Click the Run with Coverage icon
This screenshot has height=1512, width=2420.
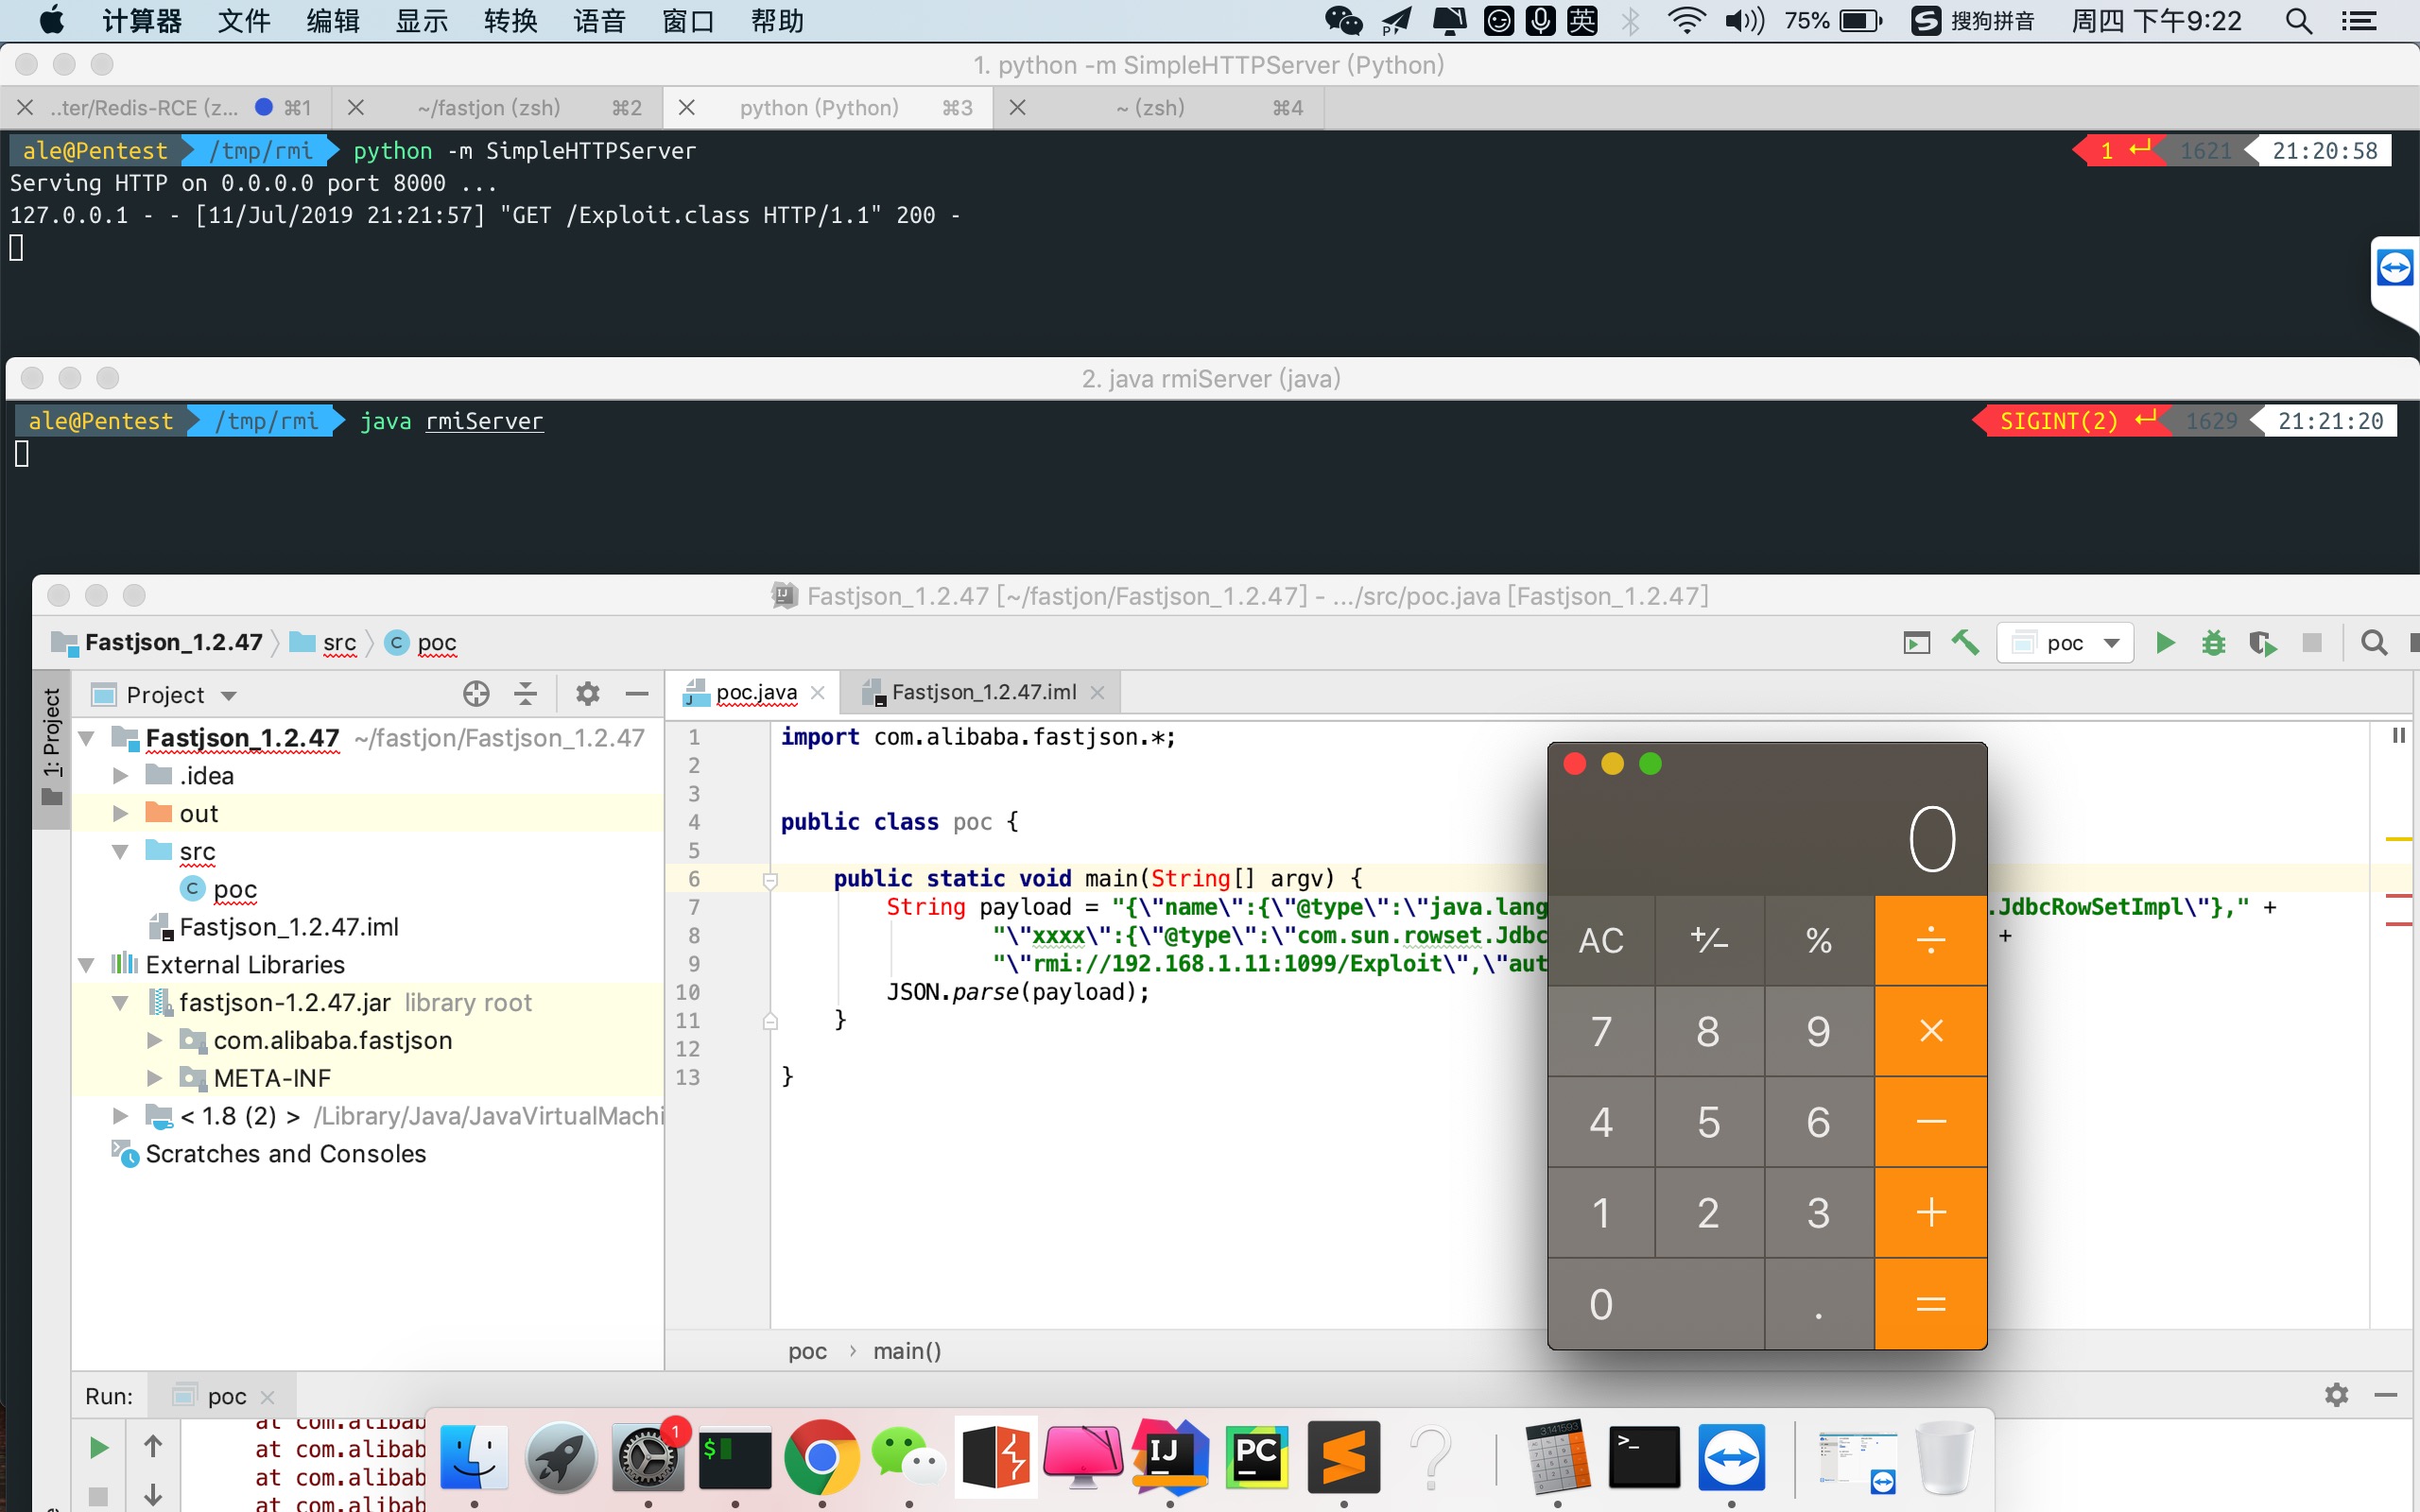[x=2262, y=643]
